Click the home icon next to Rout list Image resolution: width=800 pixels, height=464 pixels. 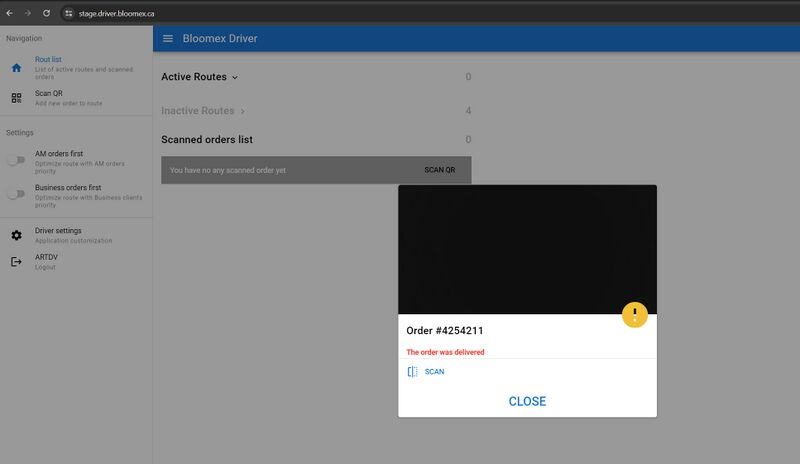[x=16, y=68]
